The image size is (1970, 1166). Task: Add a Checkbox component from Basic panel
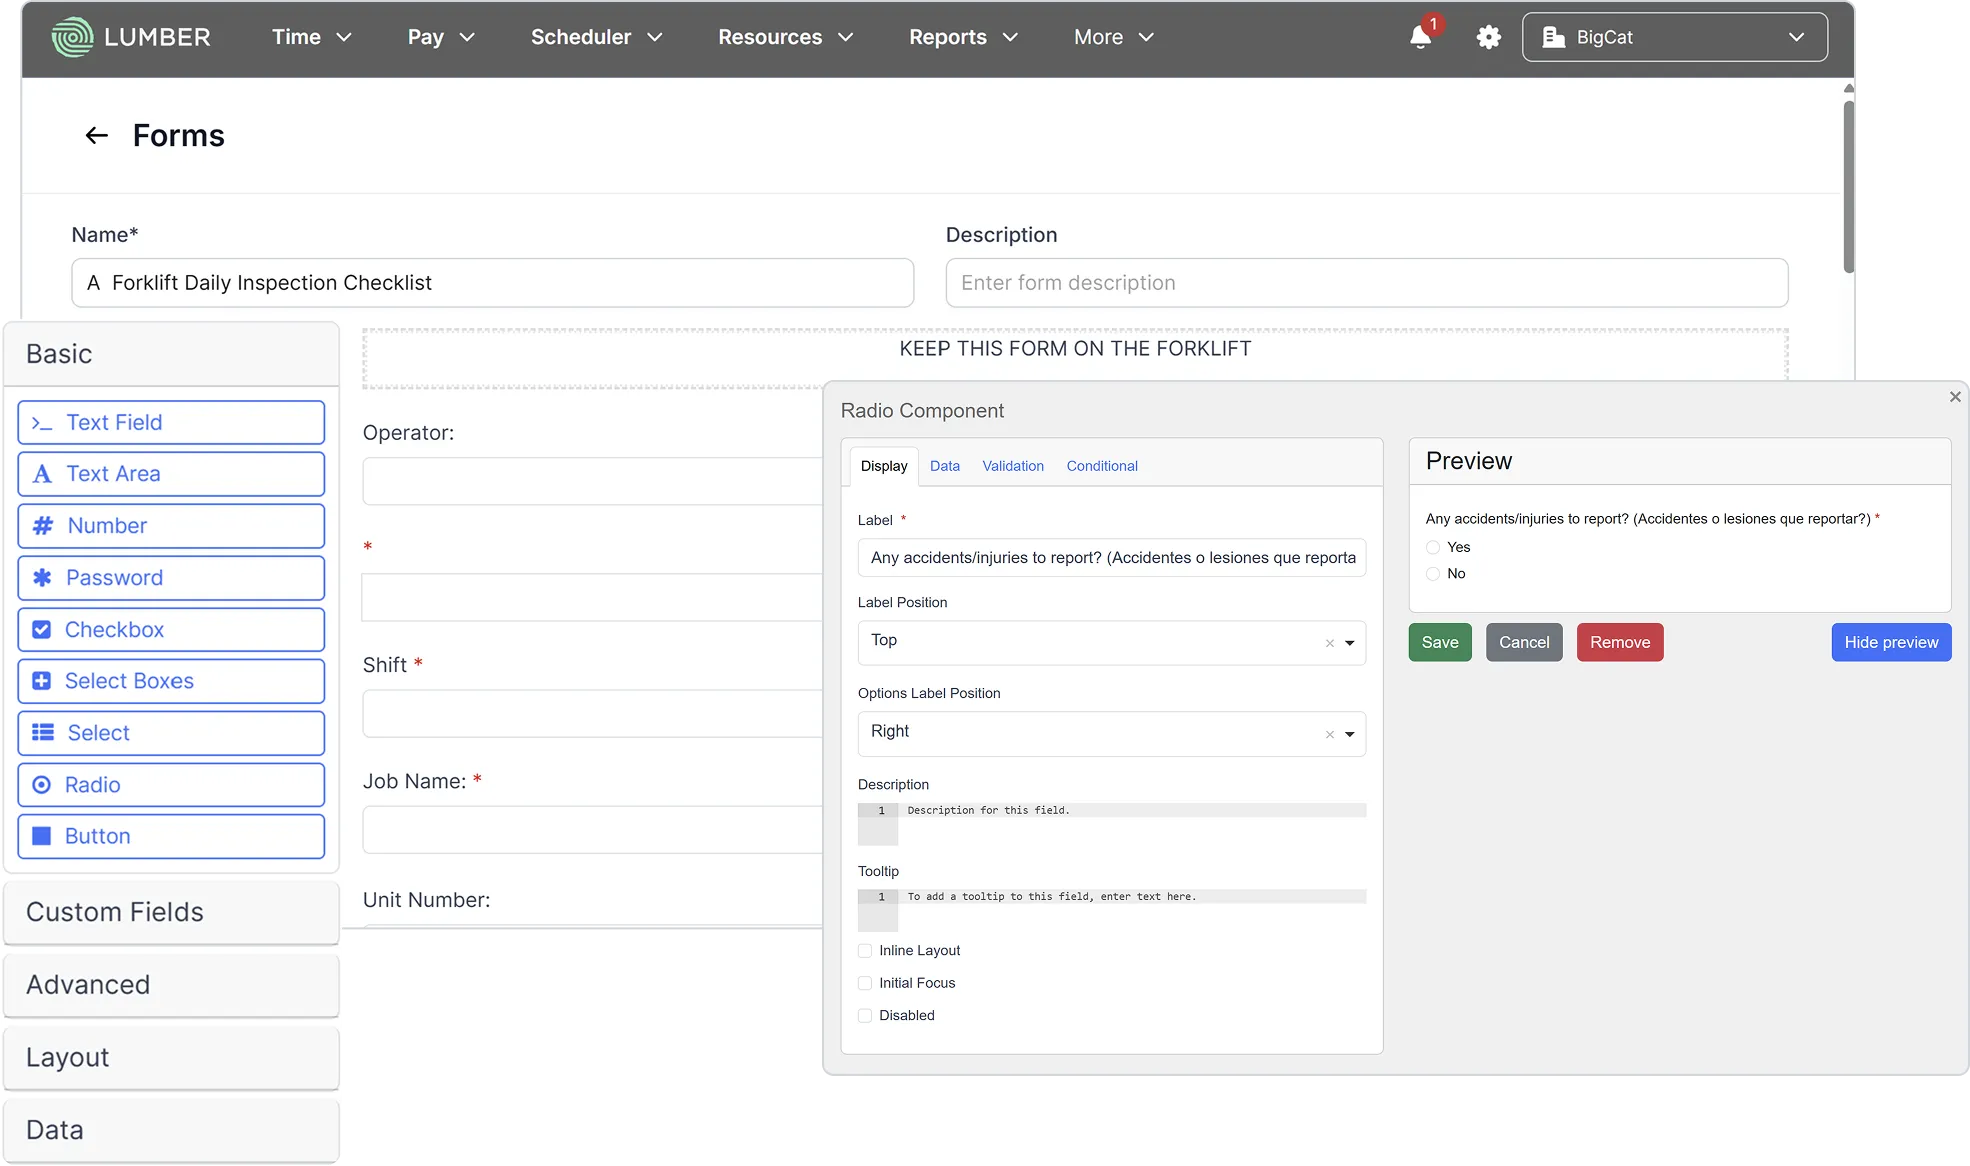pyautogui.click(x=171, y=630)
